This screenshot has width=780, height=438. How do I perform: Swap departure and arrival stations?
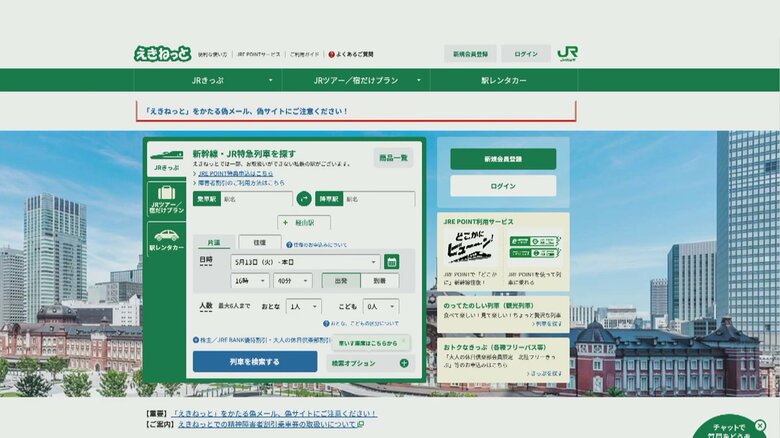(x=304, y=199)
